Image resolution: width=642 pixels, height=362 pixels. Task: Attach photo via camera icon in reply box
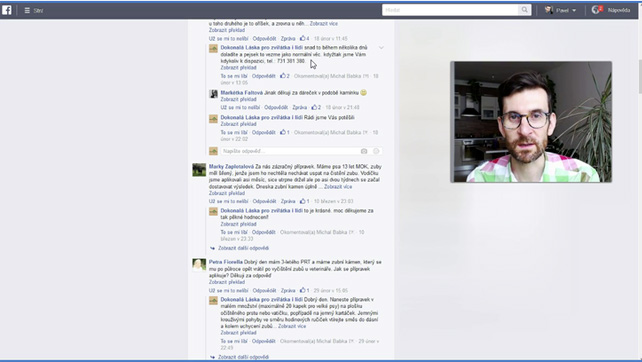364,151
